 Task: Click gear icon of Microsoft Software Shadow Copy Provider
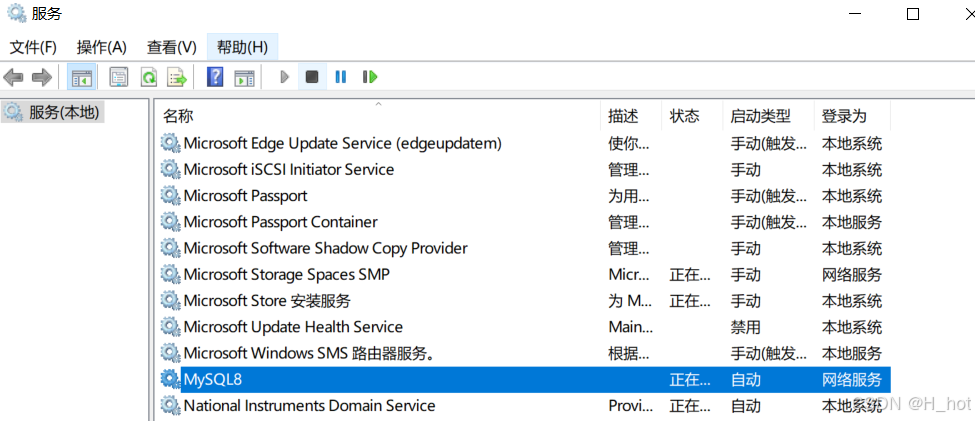(x=169, y=248)
